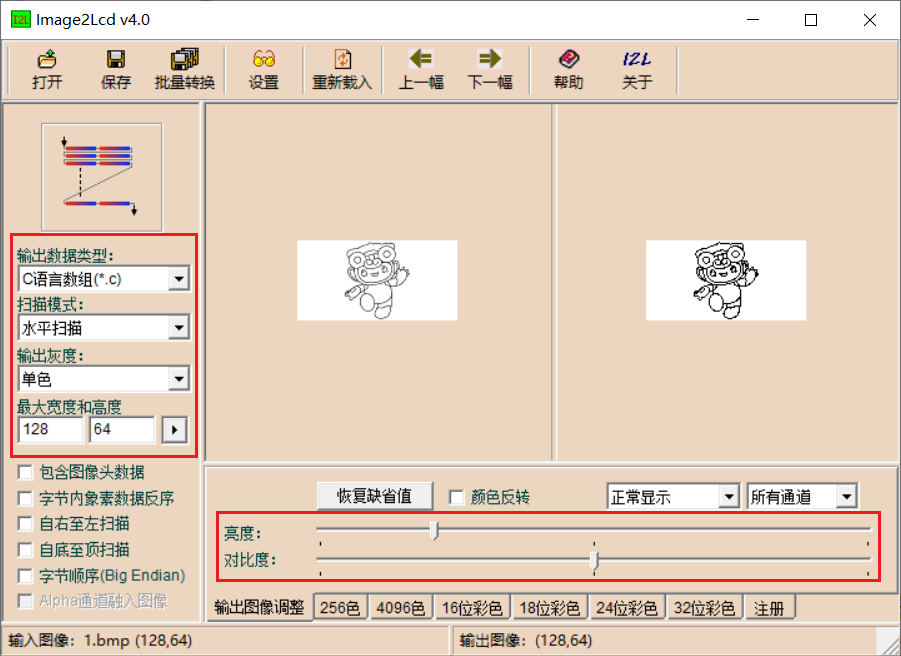Click the 保存 (Save) floppy disk icon
Screen dimensions: 901x656
[x=115, y=59]
